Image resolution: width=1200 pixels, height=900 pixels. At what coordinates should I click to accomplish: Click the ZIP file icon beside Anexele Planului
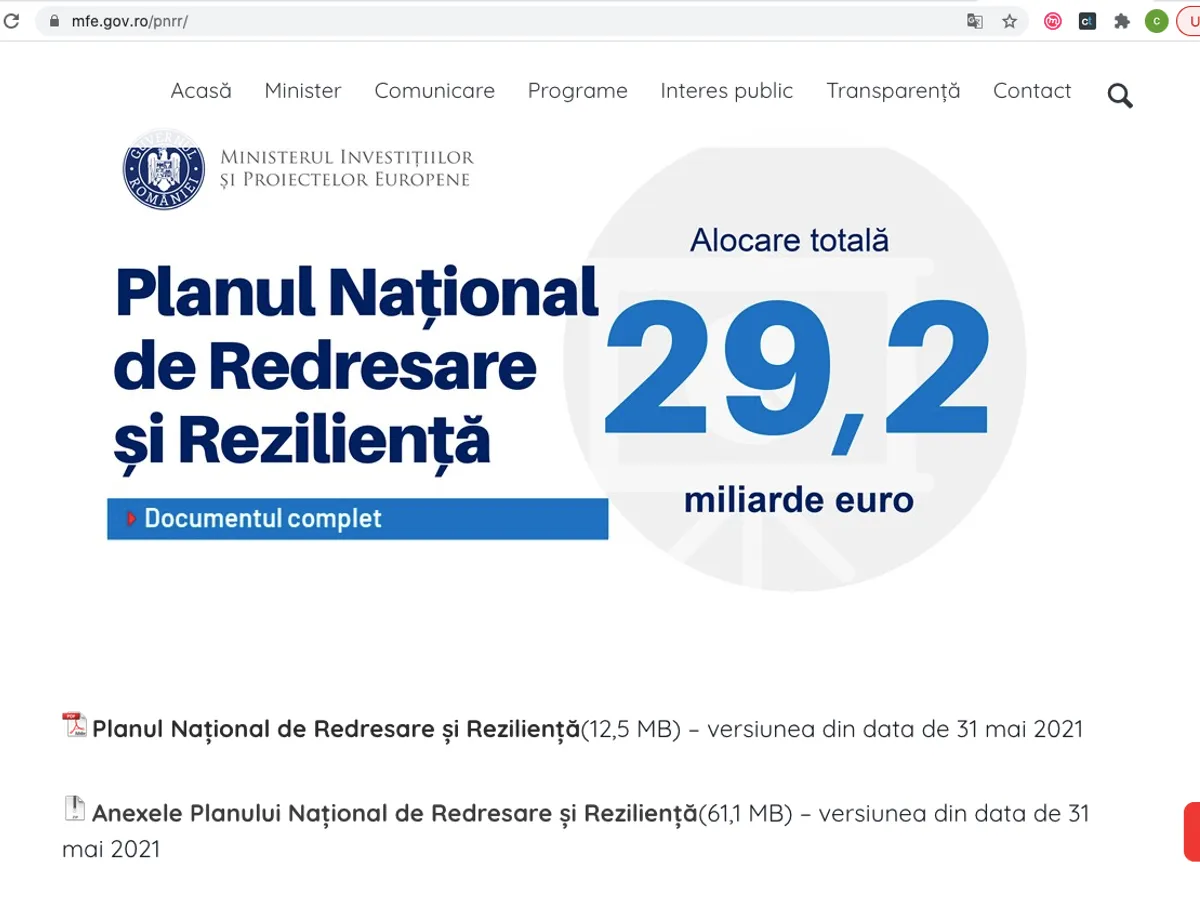[x=75, y=809]
